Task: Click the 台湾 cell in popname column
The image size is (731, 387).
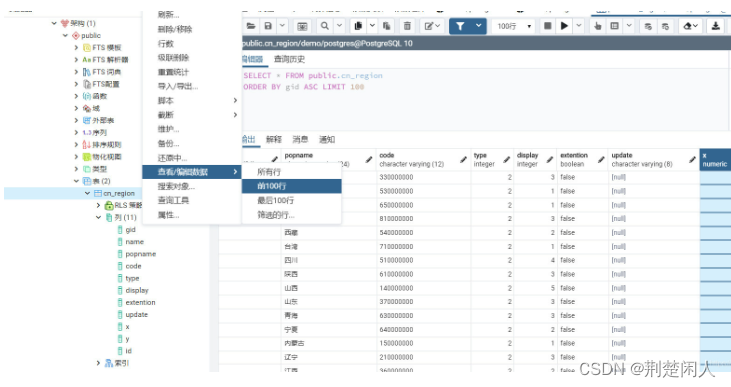Action: (x=329, y=246)
